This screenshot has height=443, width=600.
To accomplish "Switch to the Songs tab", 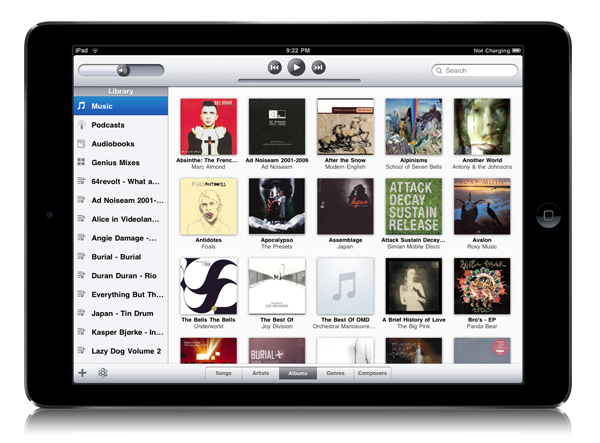I will click(223, 373).
